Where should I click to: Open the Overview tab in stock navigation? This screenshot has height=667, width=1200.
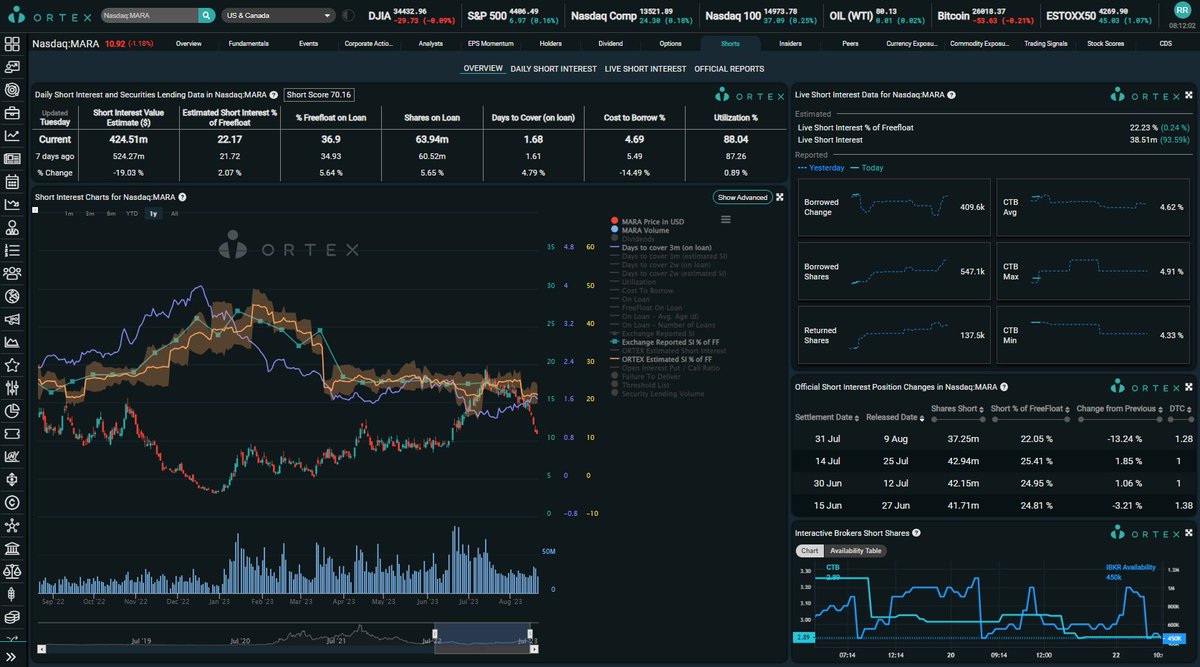point(189,44)
